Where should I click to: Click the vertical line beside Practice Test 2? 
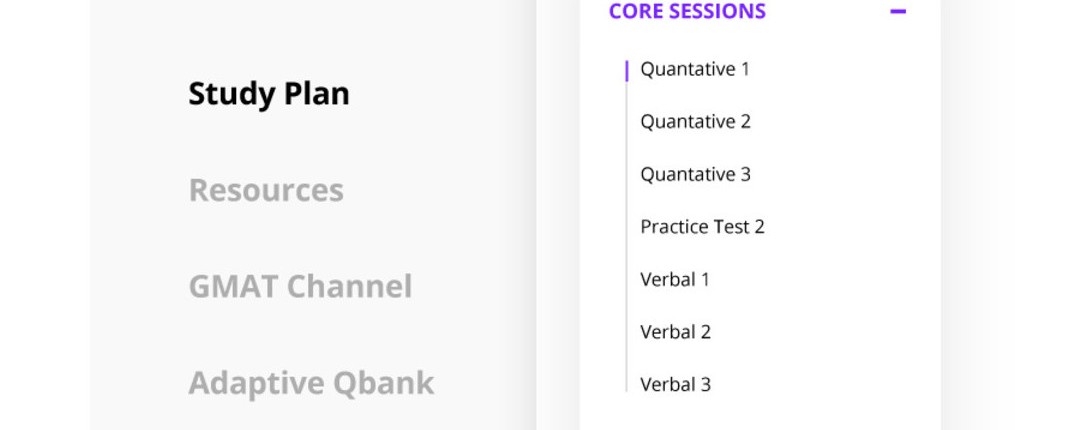tap(626, 227)
